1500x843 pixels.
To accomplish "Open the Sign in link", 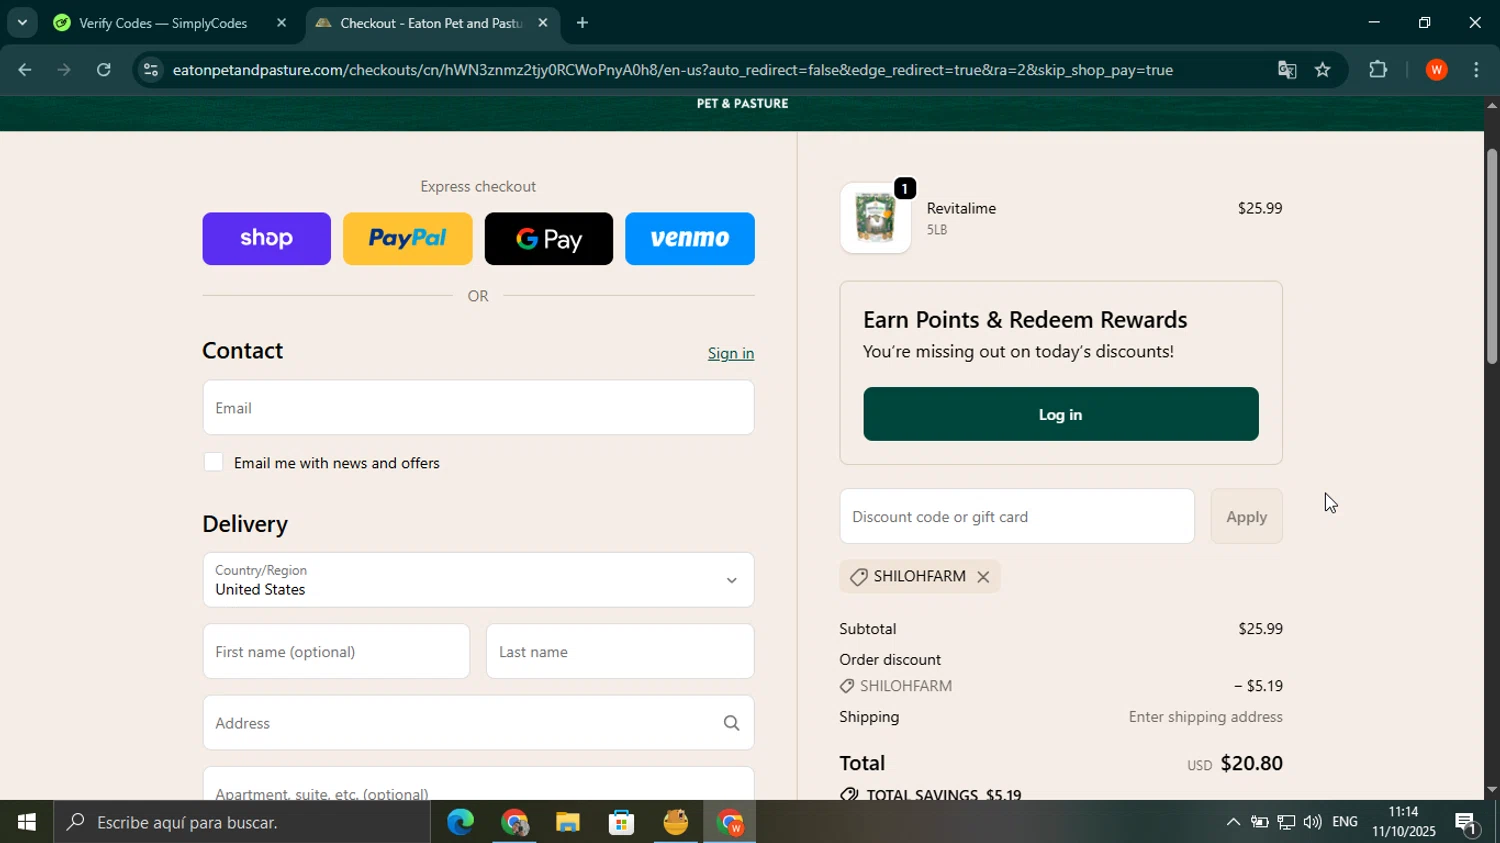I will 731,353.
